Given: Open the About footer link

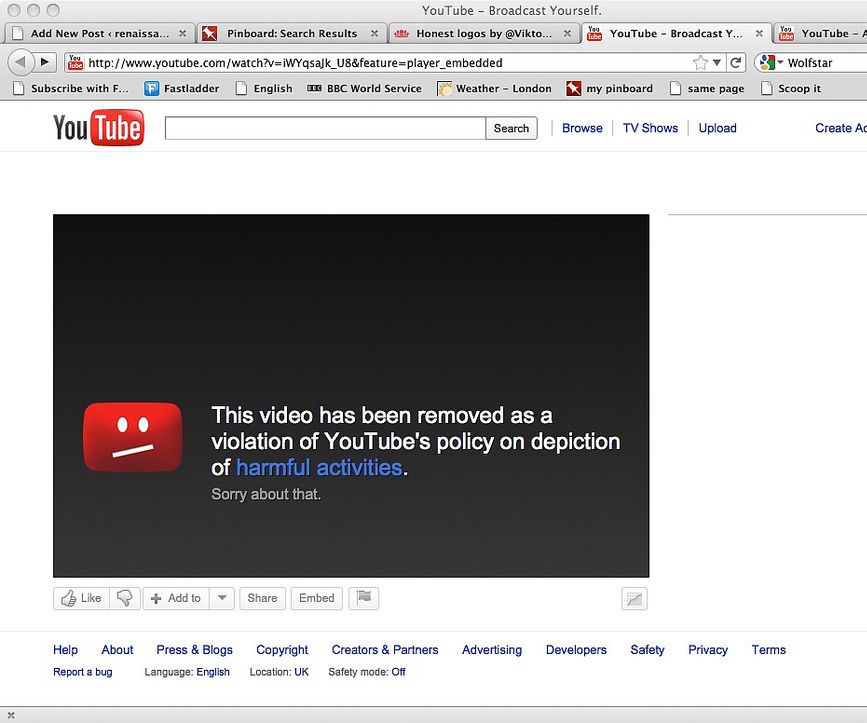Looking at the screenshot, I should (117, 650).
